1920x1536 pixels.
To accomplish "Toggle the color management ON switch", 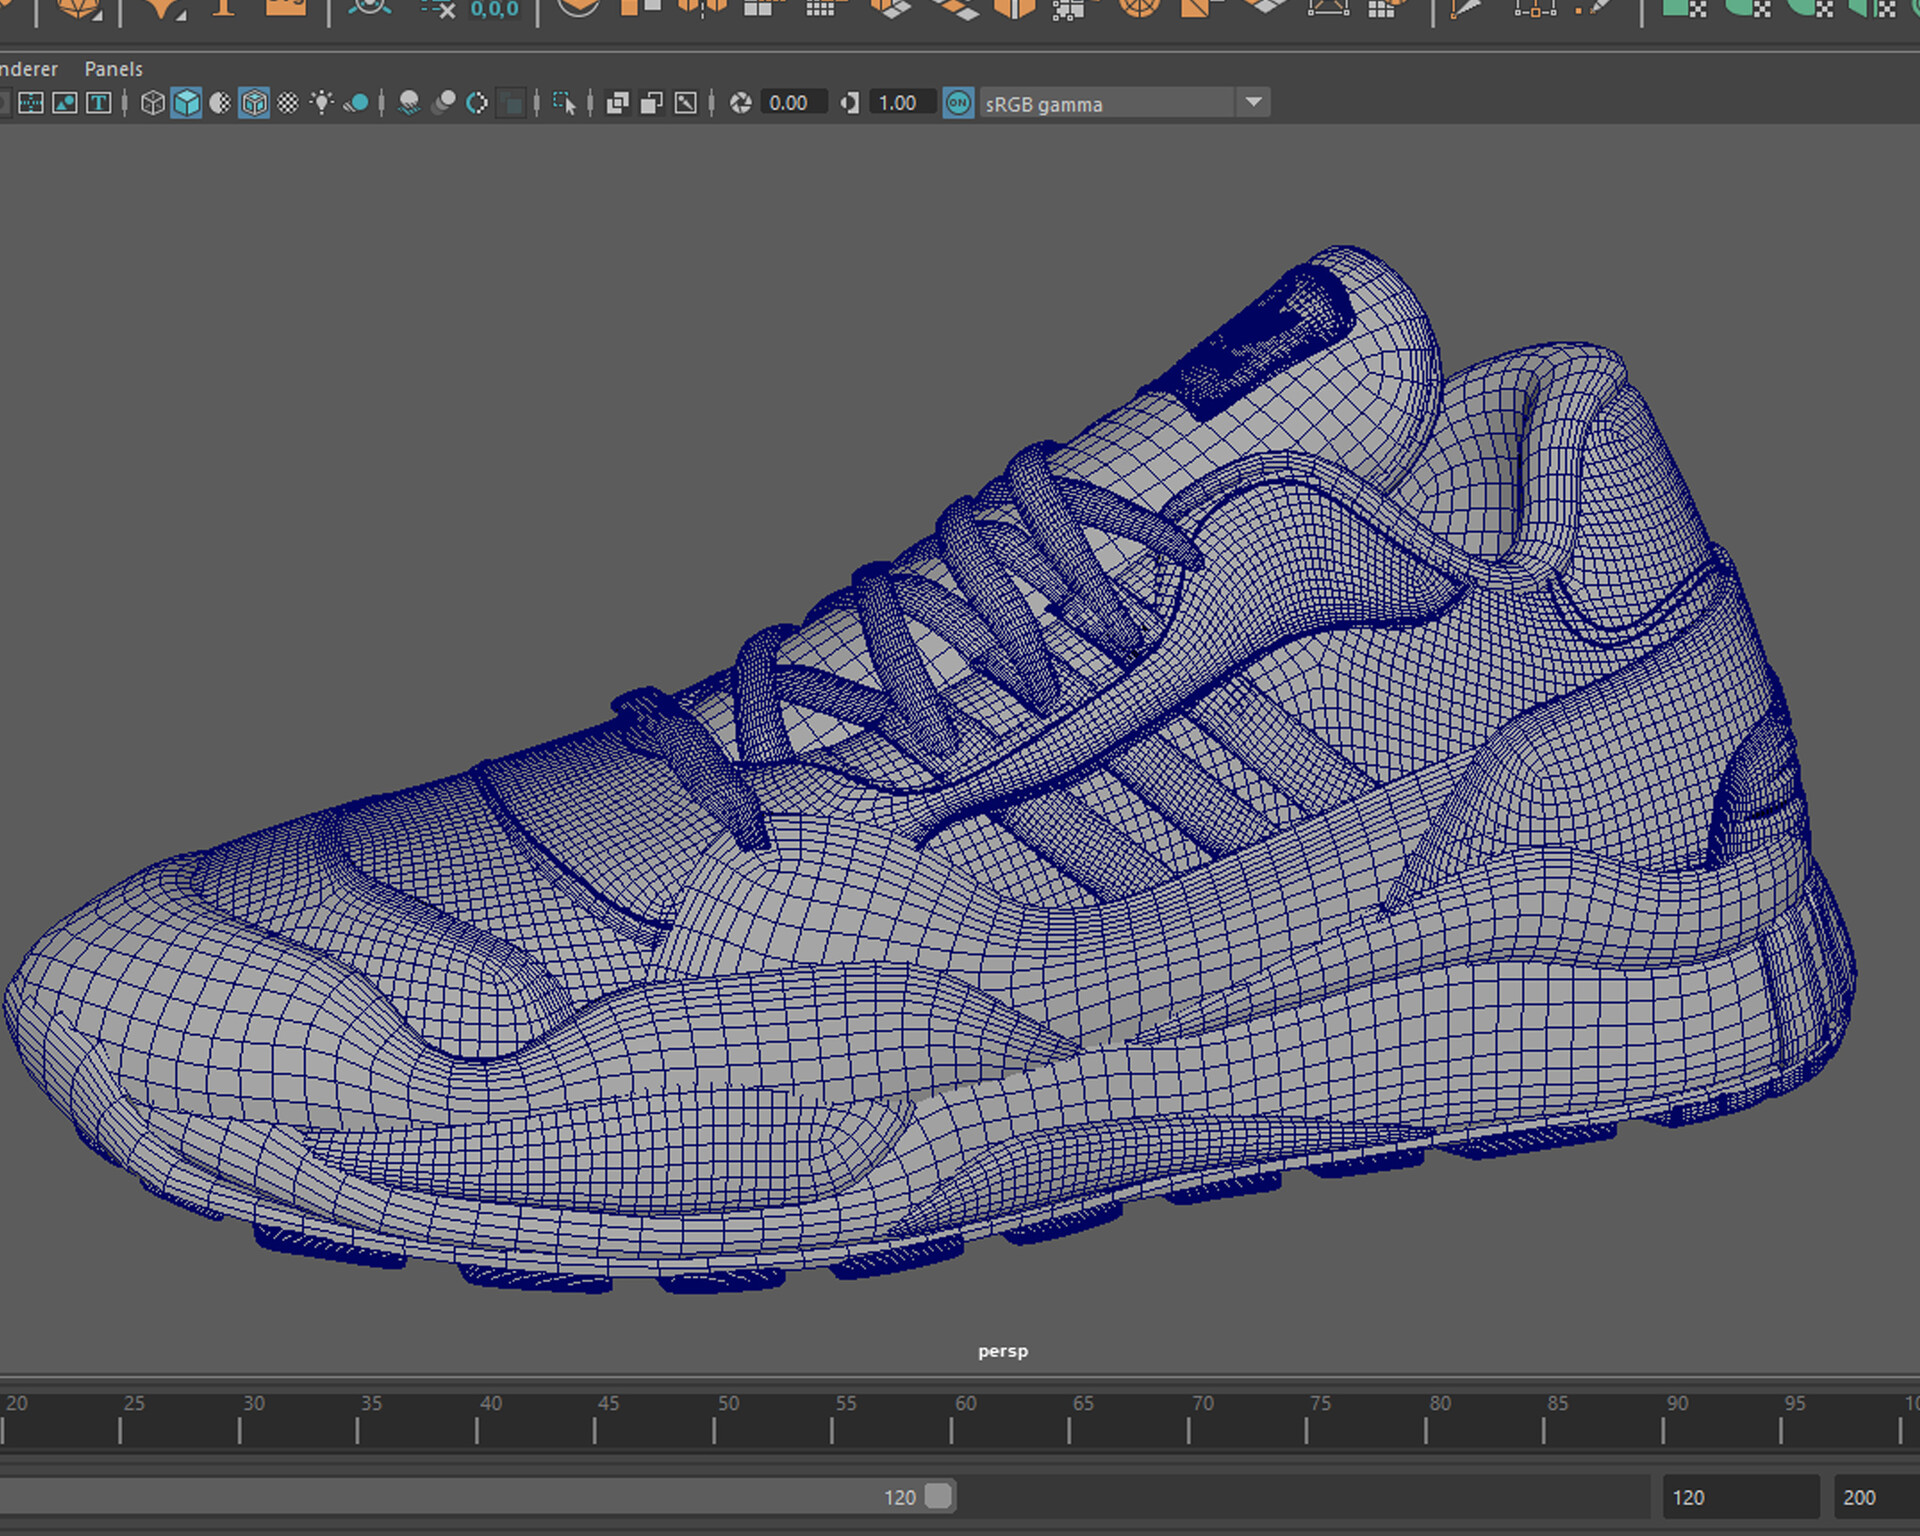I will (958, 103).
